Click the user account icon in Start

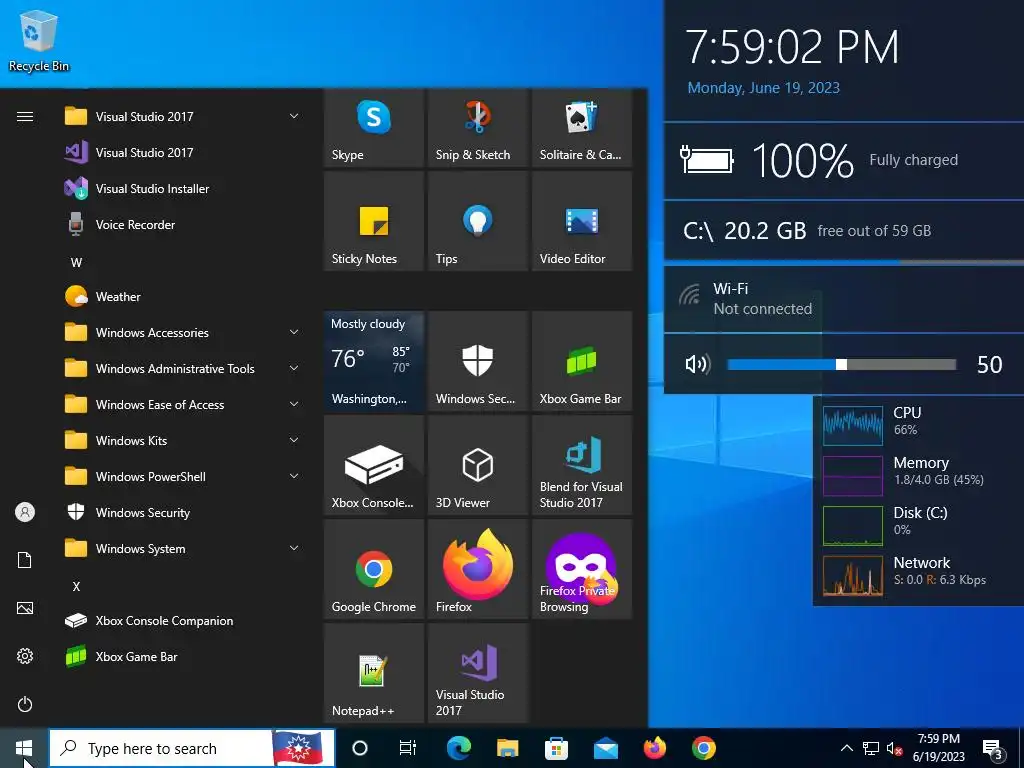[x=25, y=512]
